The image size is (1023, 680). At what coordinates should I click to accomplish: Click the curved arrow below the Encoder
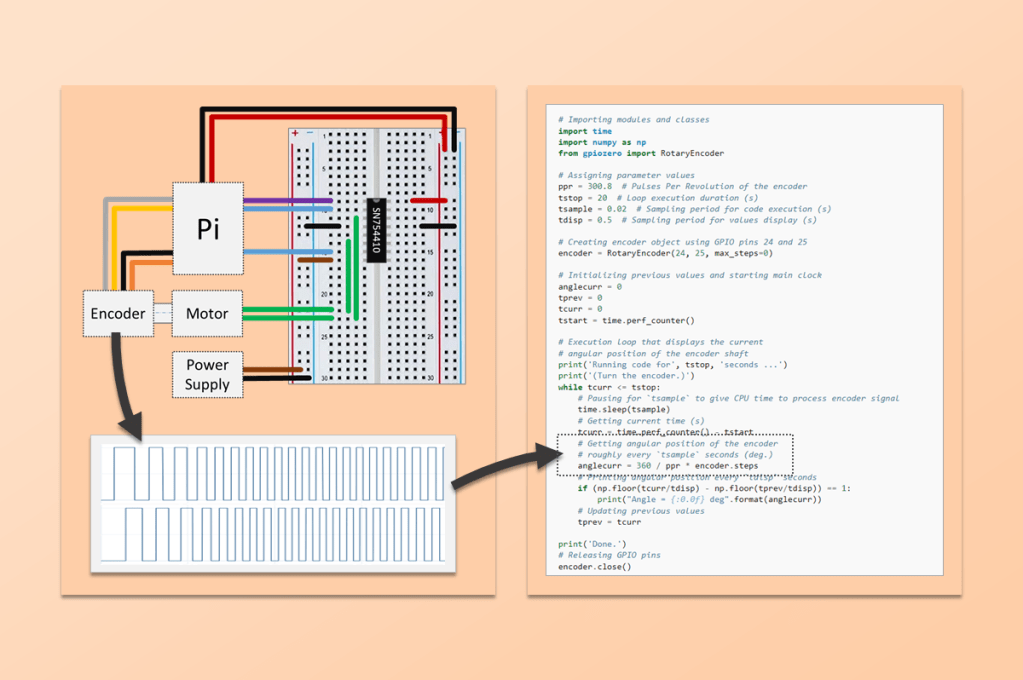(x=124, y=385)
